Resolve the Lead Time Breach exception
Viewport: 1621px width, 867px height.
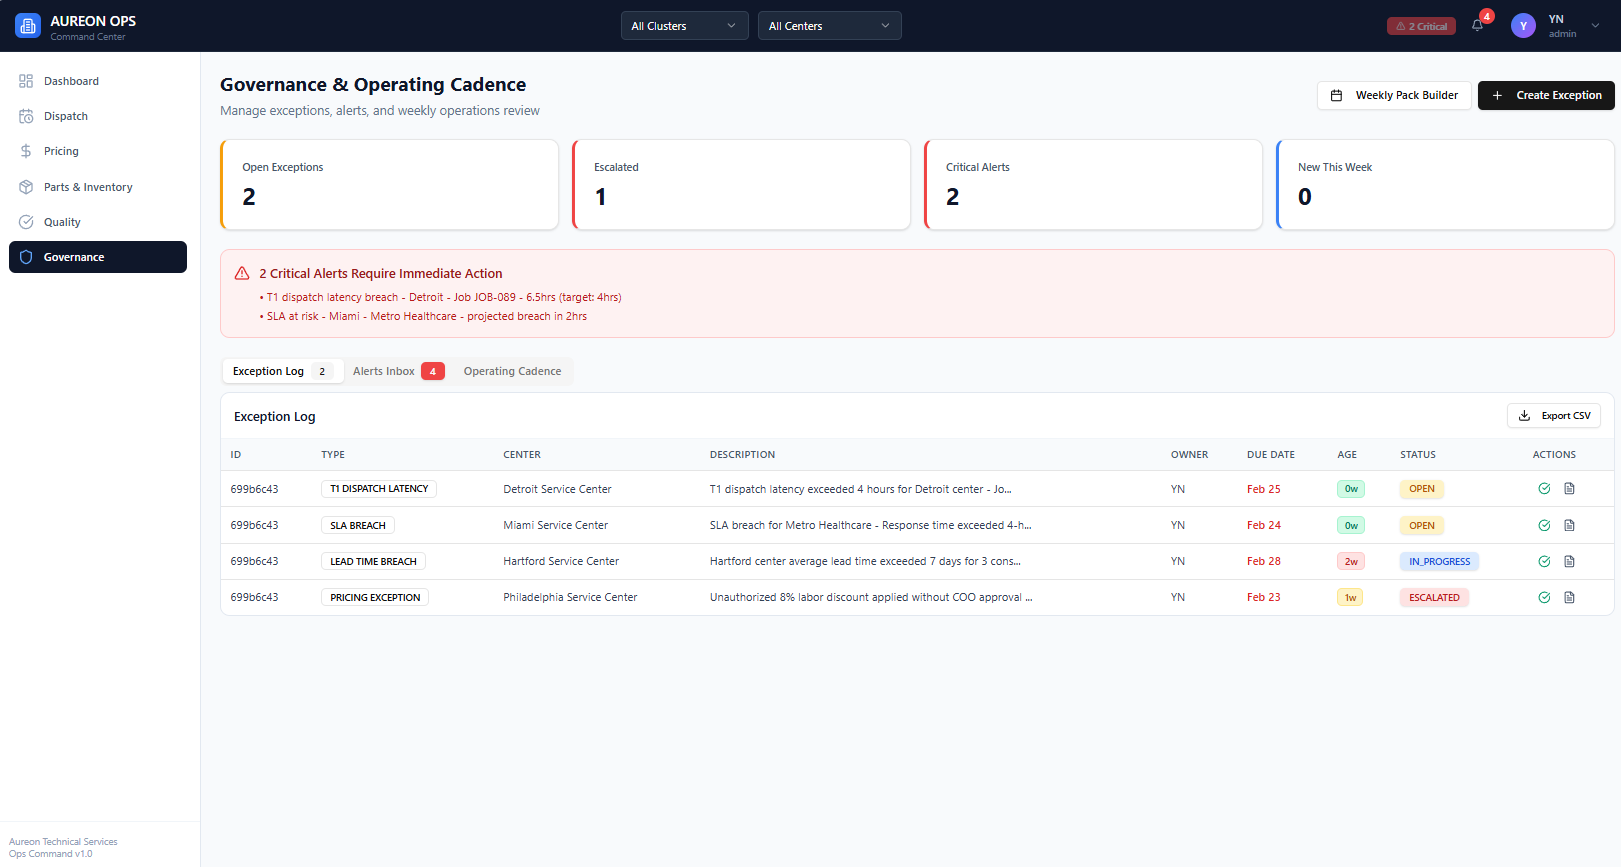click(x=1544, y=561)
